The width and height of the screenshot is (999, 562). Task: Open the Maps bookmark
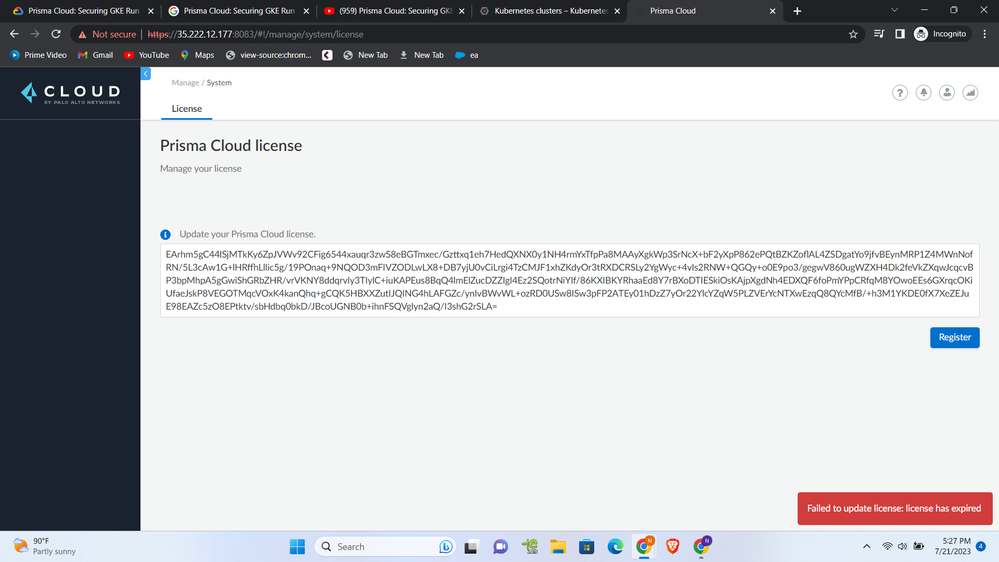click(197, 55)
